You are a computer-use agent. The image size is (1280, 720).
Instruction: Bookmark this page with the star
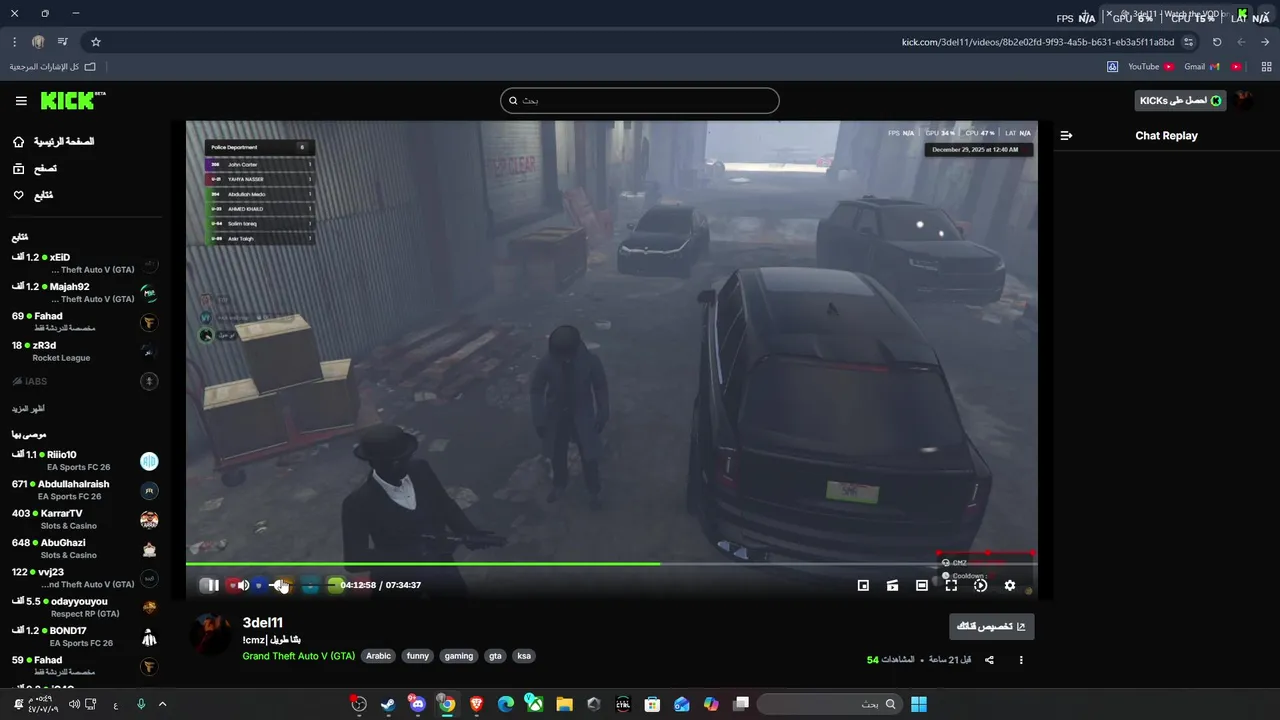tap(96, 42)
